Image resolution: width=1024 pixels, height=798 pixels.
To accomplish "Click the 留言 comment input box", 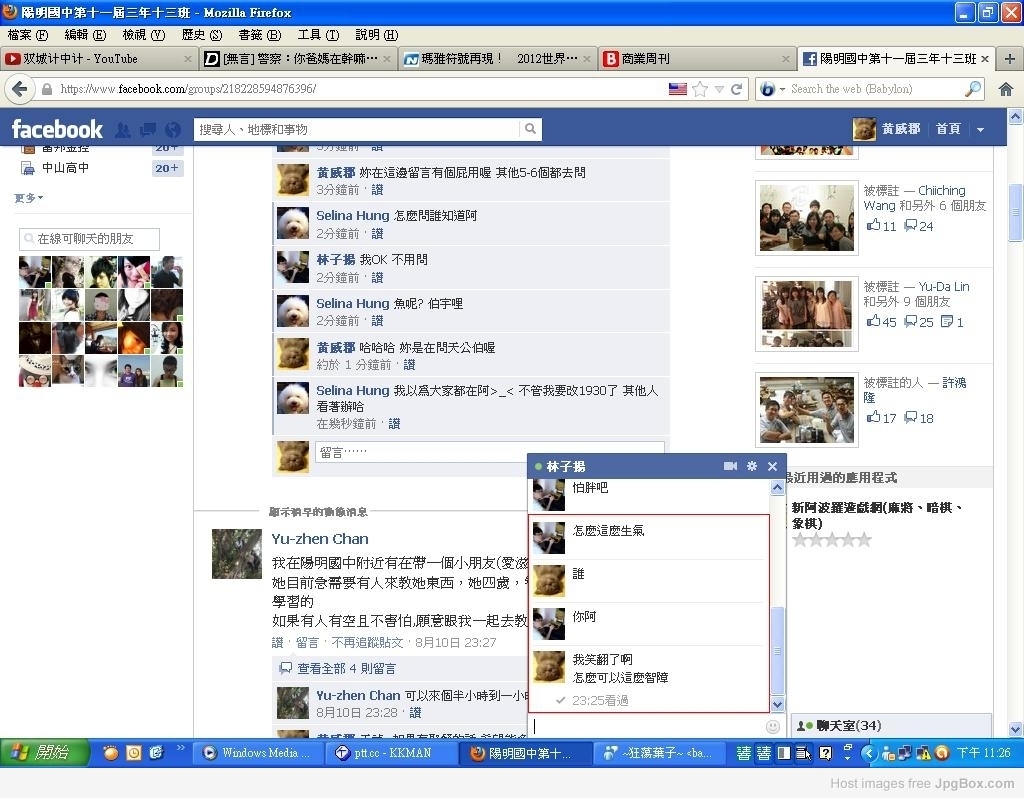I will pyautogui.click(x=489, y=453).
